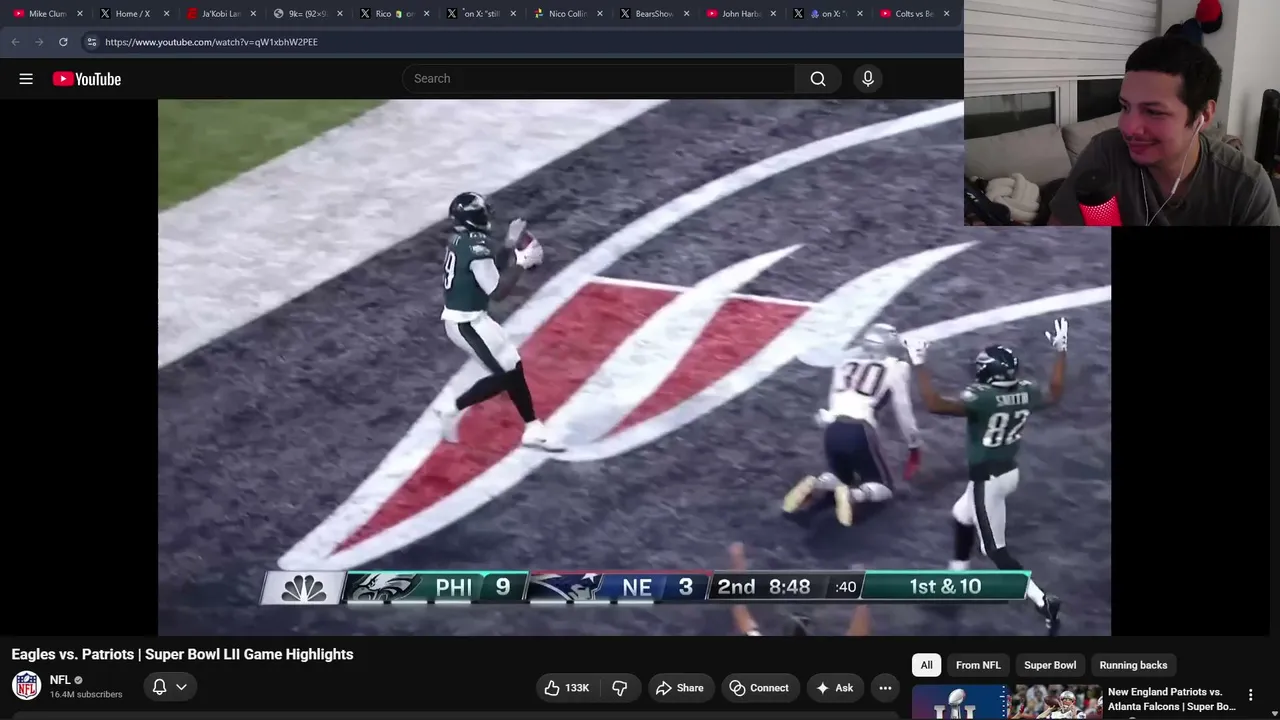Expand the notification options chevron
This screenshot has height=720, width=1280.
tap(181, 687)
